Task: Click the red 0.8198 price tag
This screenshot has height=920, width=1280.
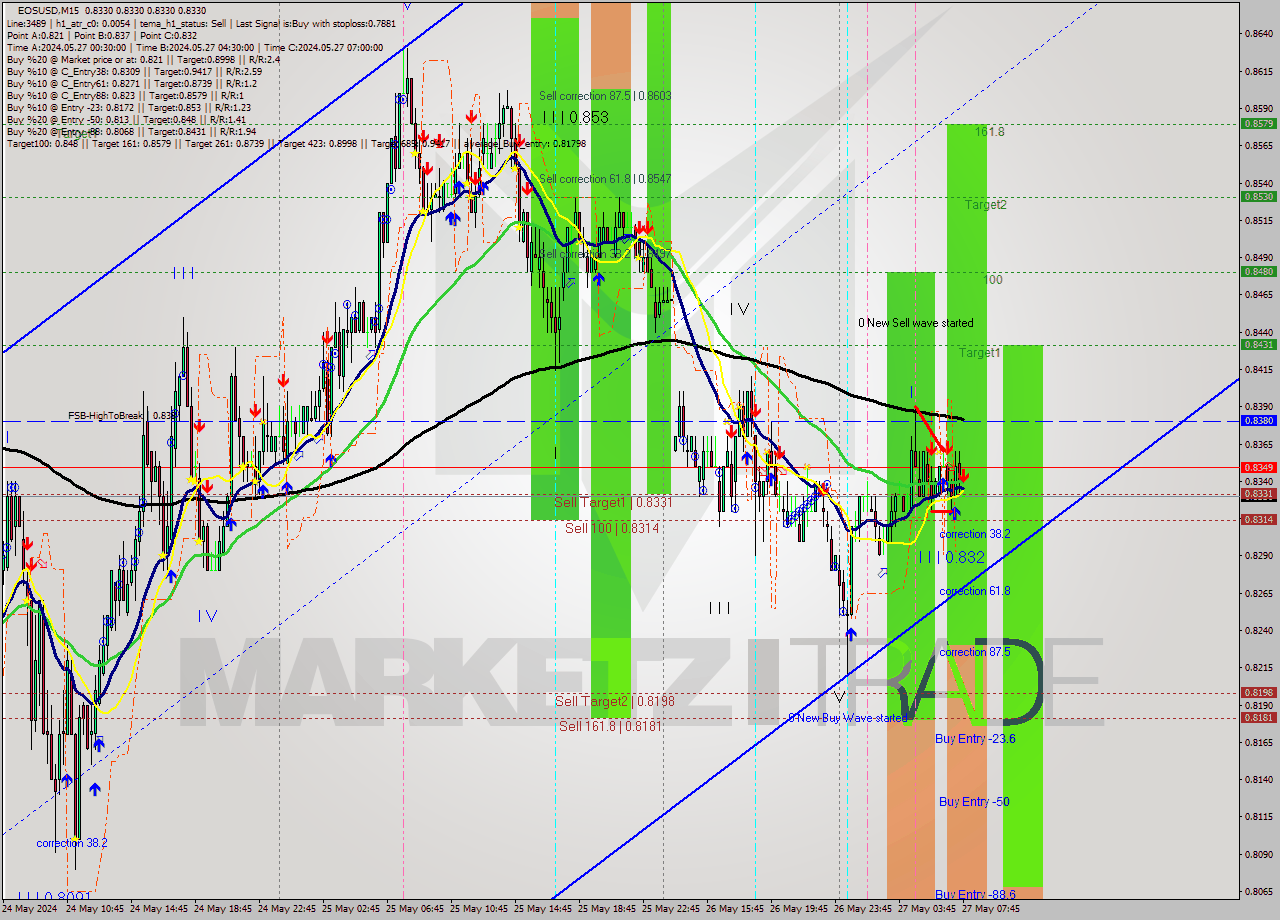Action: [1258, 692]
